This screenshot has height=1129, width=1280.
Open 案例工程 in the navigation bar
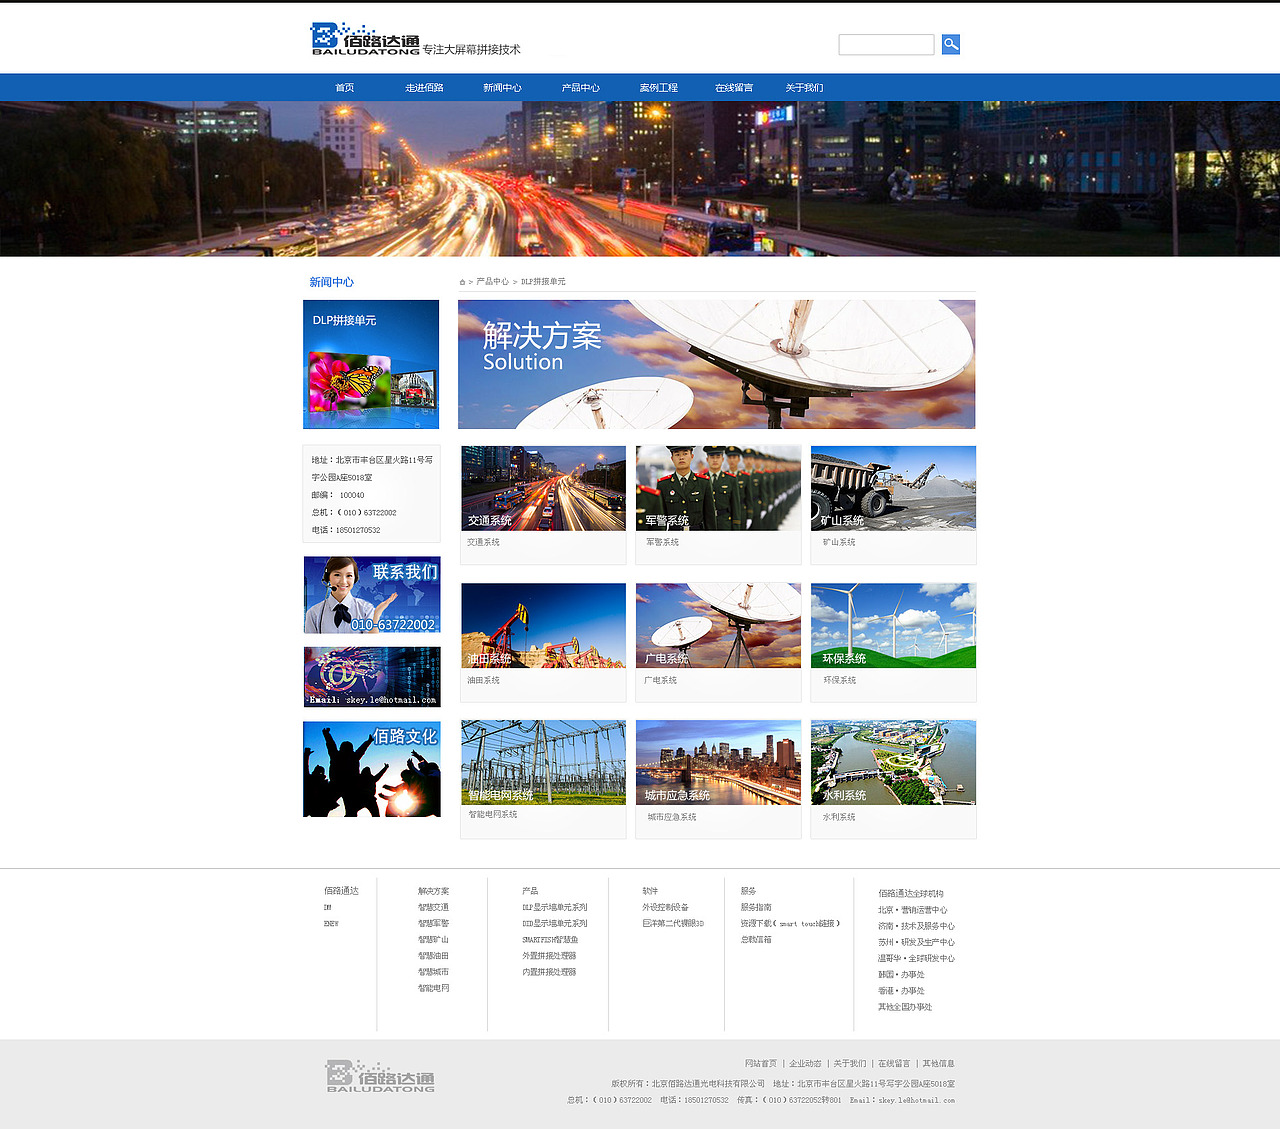point(658,88)
